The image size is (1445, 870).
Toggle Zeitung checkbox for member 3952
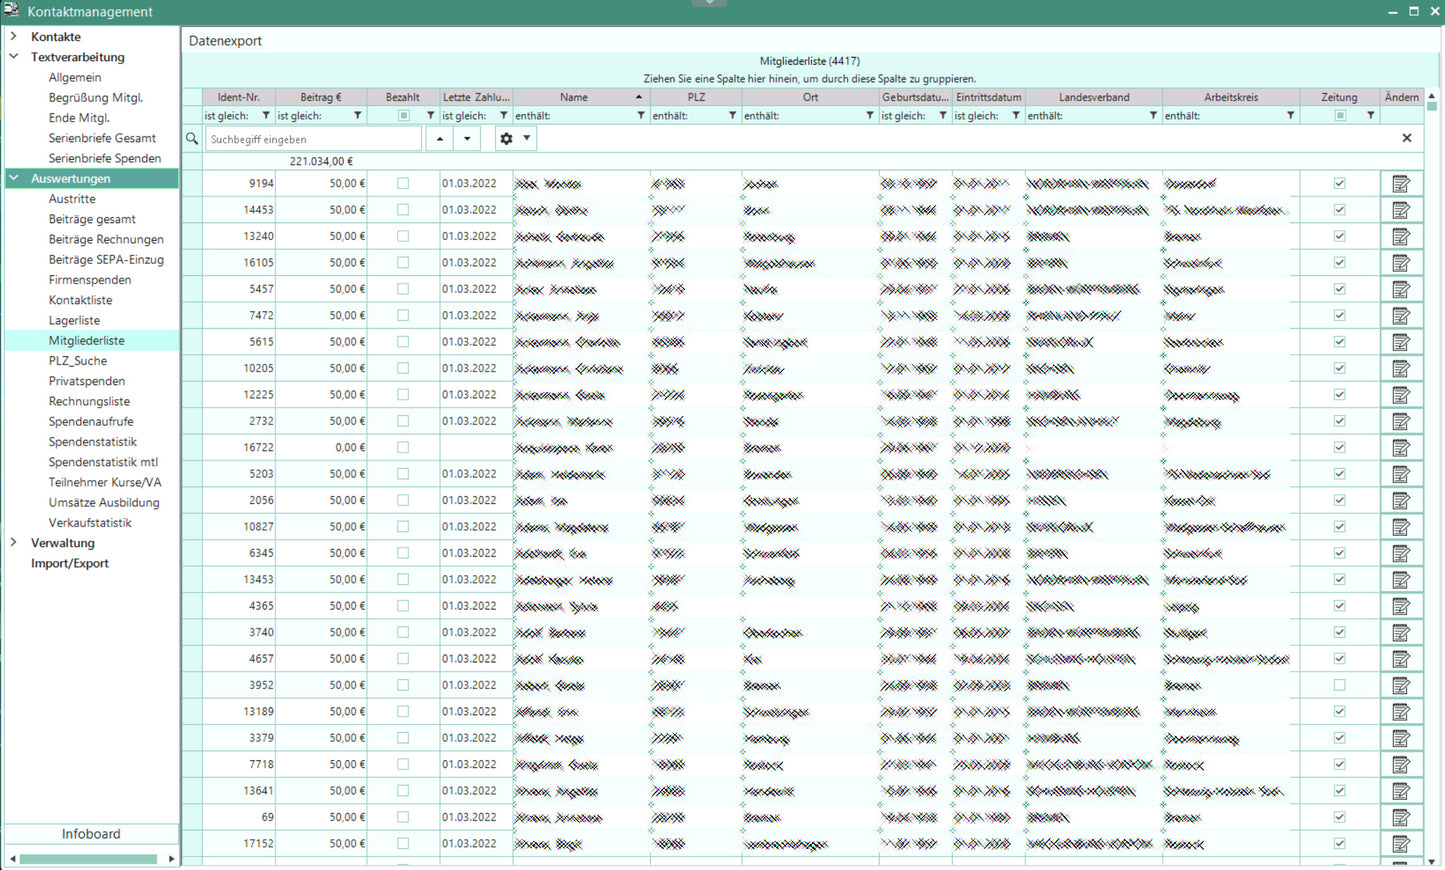[1339, 685]
